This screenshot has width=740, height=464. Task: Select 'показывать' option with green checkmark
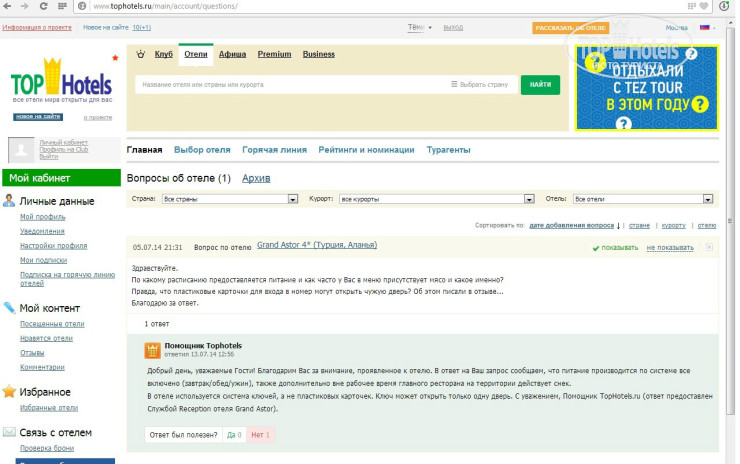tap(619, 247)
